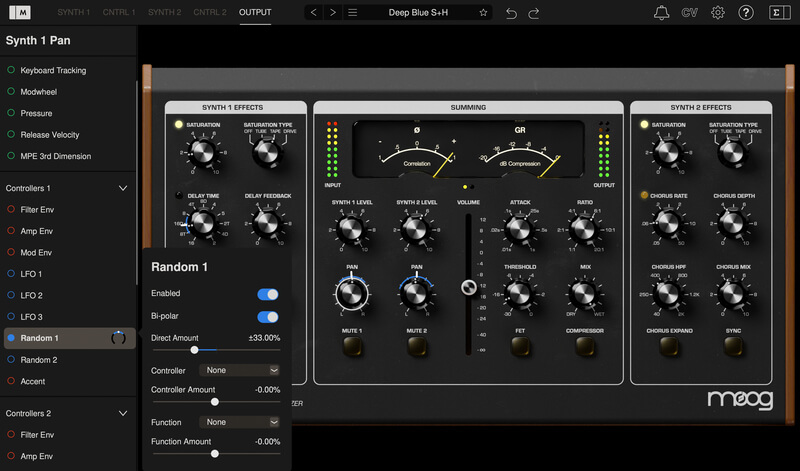Click the Function Amount slider handle
The height and width of the screenshot is (471, 800).
(215, 454)
